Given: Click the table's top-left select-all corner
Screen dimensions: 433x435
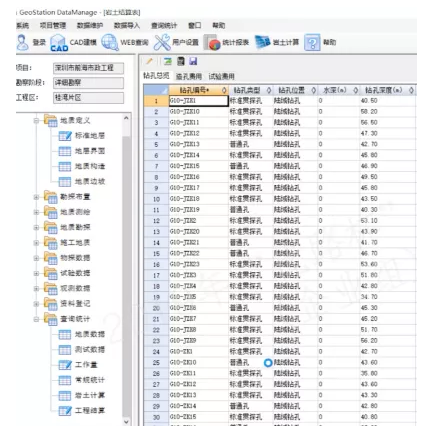Looking at the screenshot, I should tap(156, 90).
